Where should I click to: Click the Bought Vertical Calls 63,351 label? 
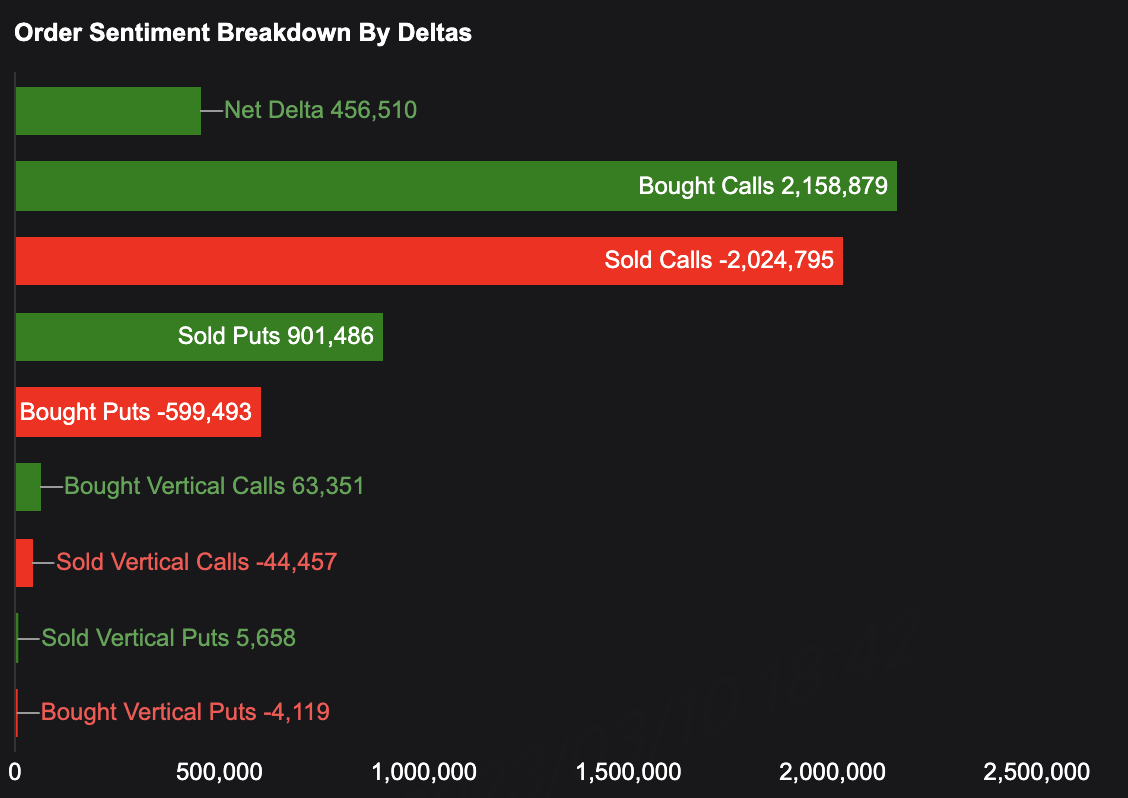(214, 487)
